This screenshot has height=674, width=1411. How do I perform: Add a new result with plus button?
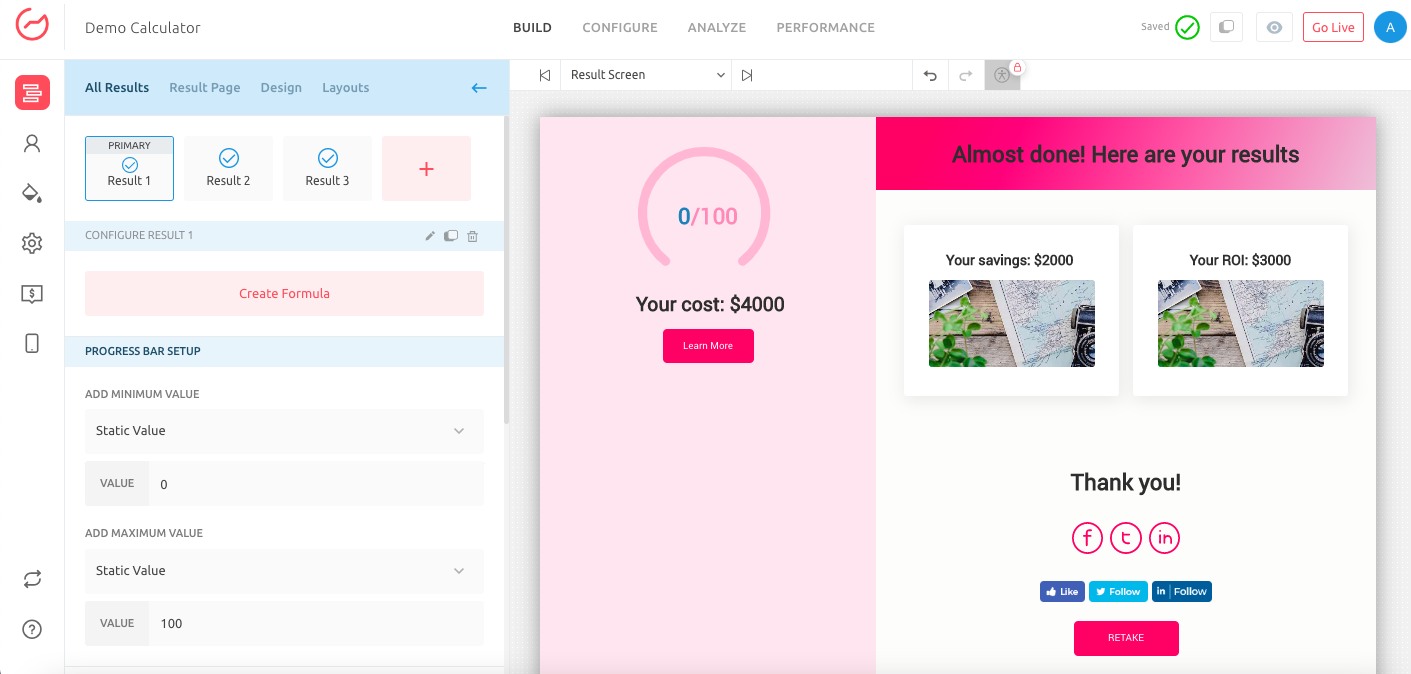tap(426, 168)
